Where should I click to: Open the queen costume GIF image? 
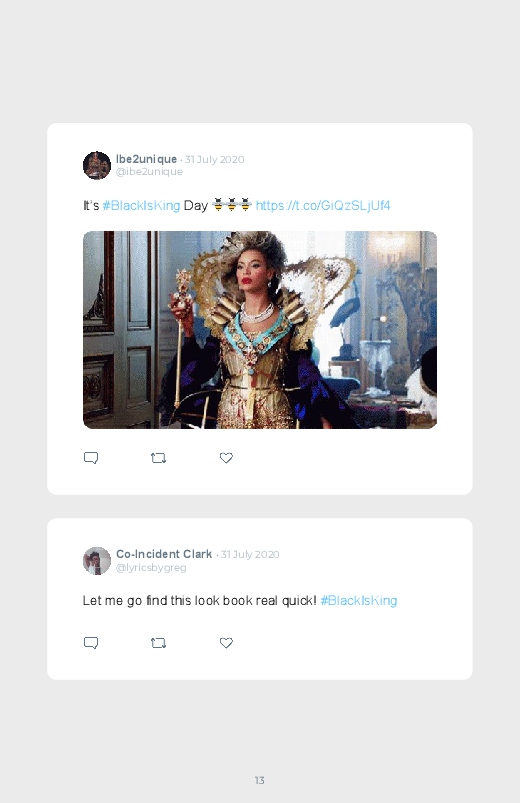(260, 330)
